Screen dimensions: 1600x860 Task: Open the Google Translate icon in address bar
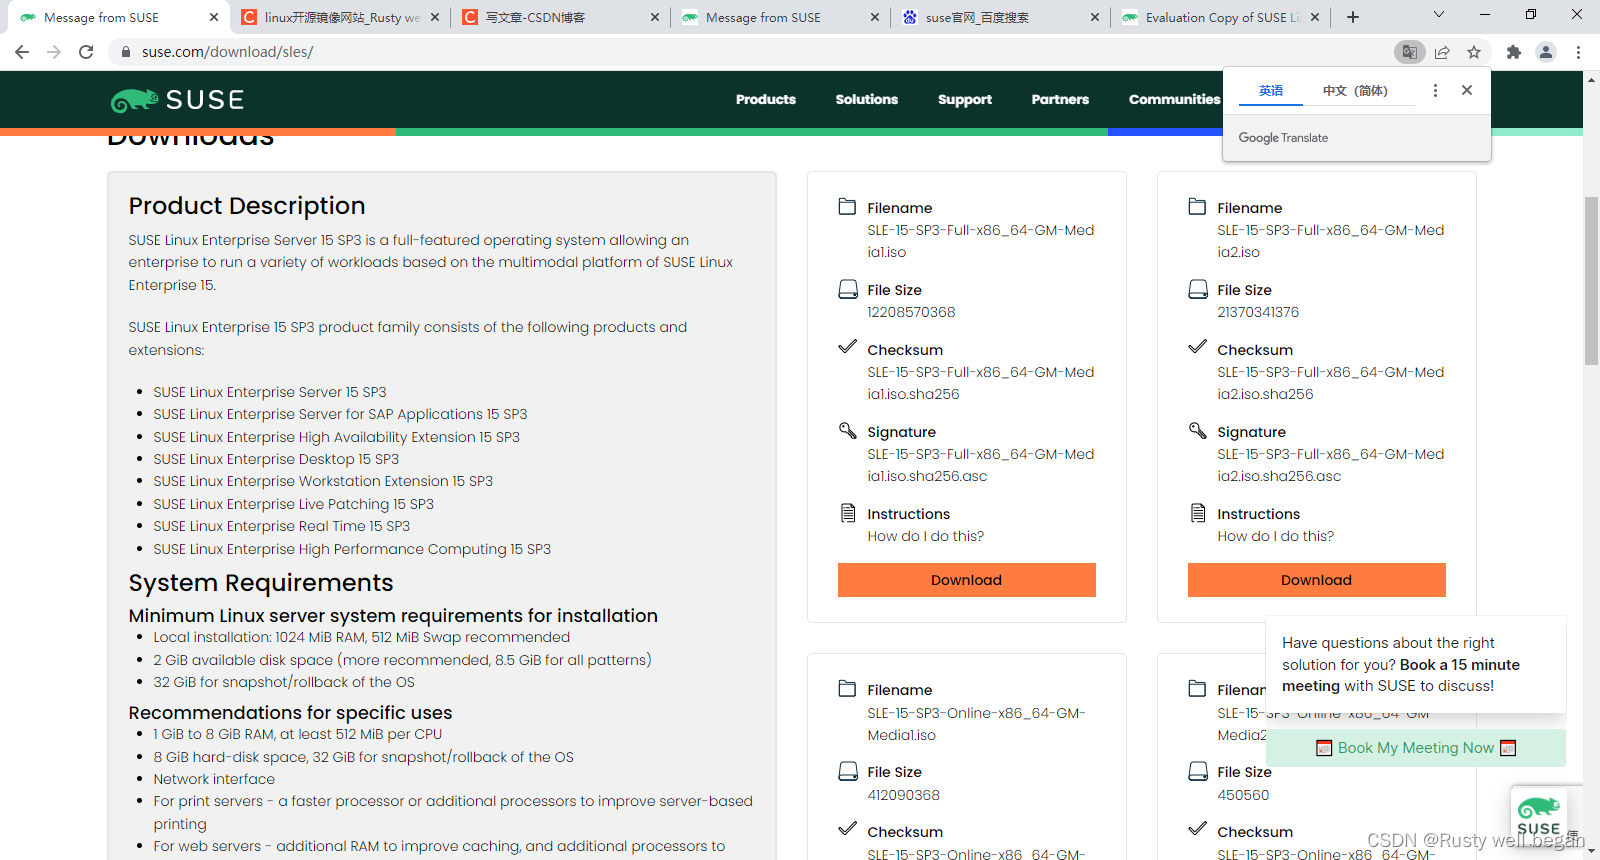1409,52
